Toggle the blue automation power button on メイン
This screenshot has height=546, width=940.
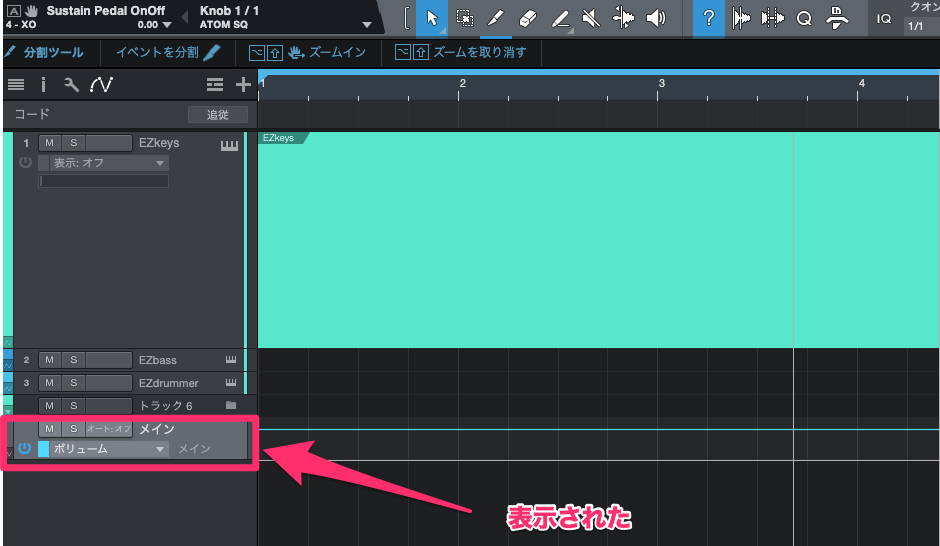pyautogui.click(x=24, y=449)
